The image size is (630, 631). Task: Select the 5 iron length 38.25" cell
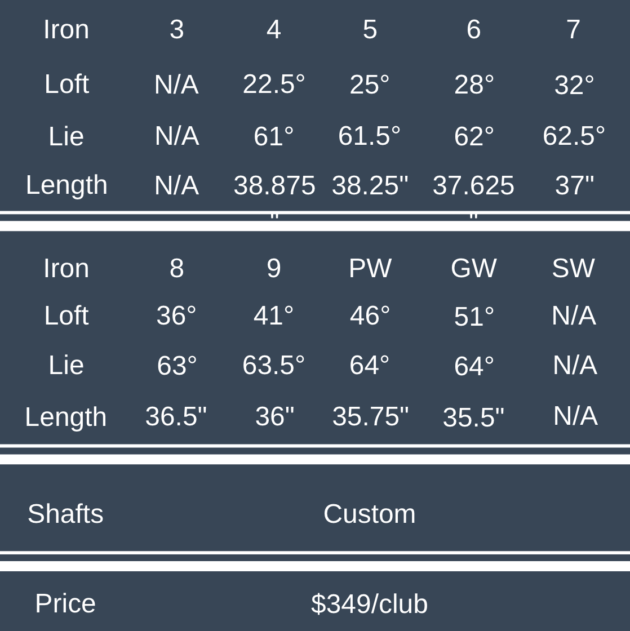tap(369, 186)
